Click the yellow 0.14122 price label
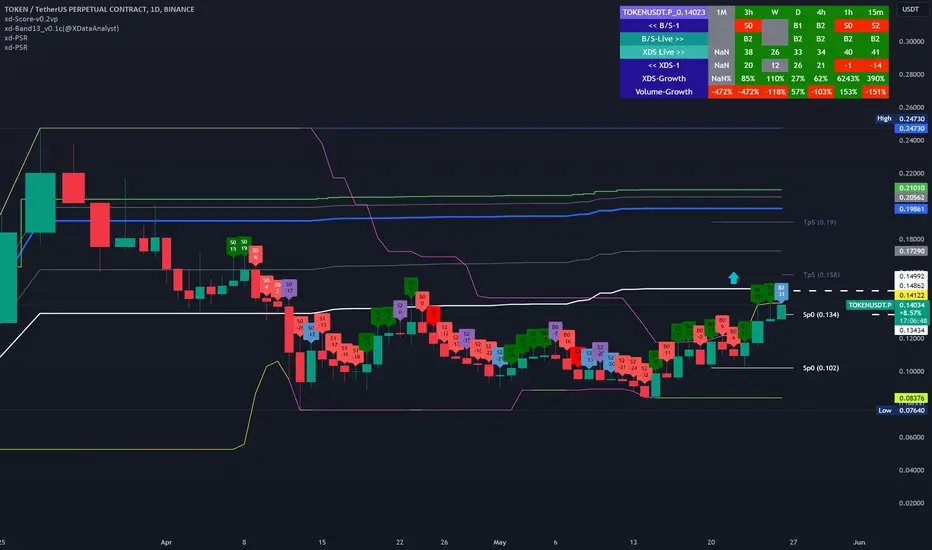932x550 pixels. tap(911, 296)
